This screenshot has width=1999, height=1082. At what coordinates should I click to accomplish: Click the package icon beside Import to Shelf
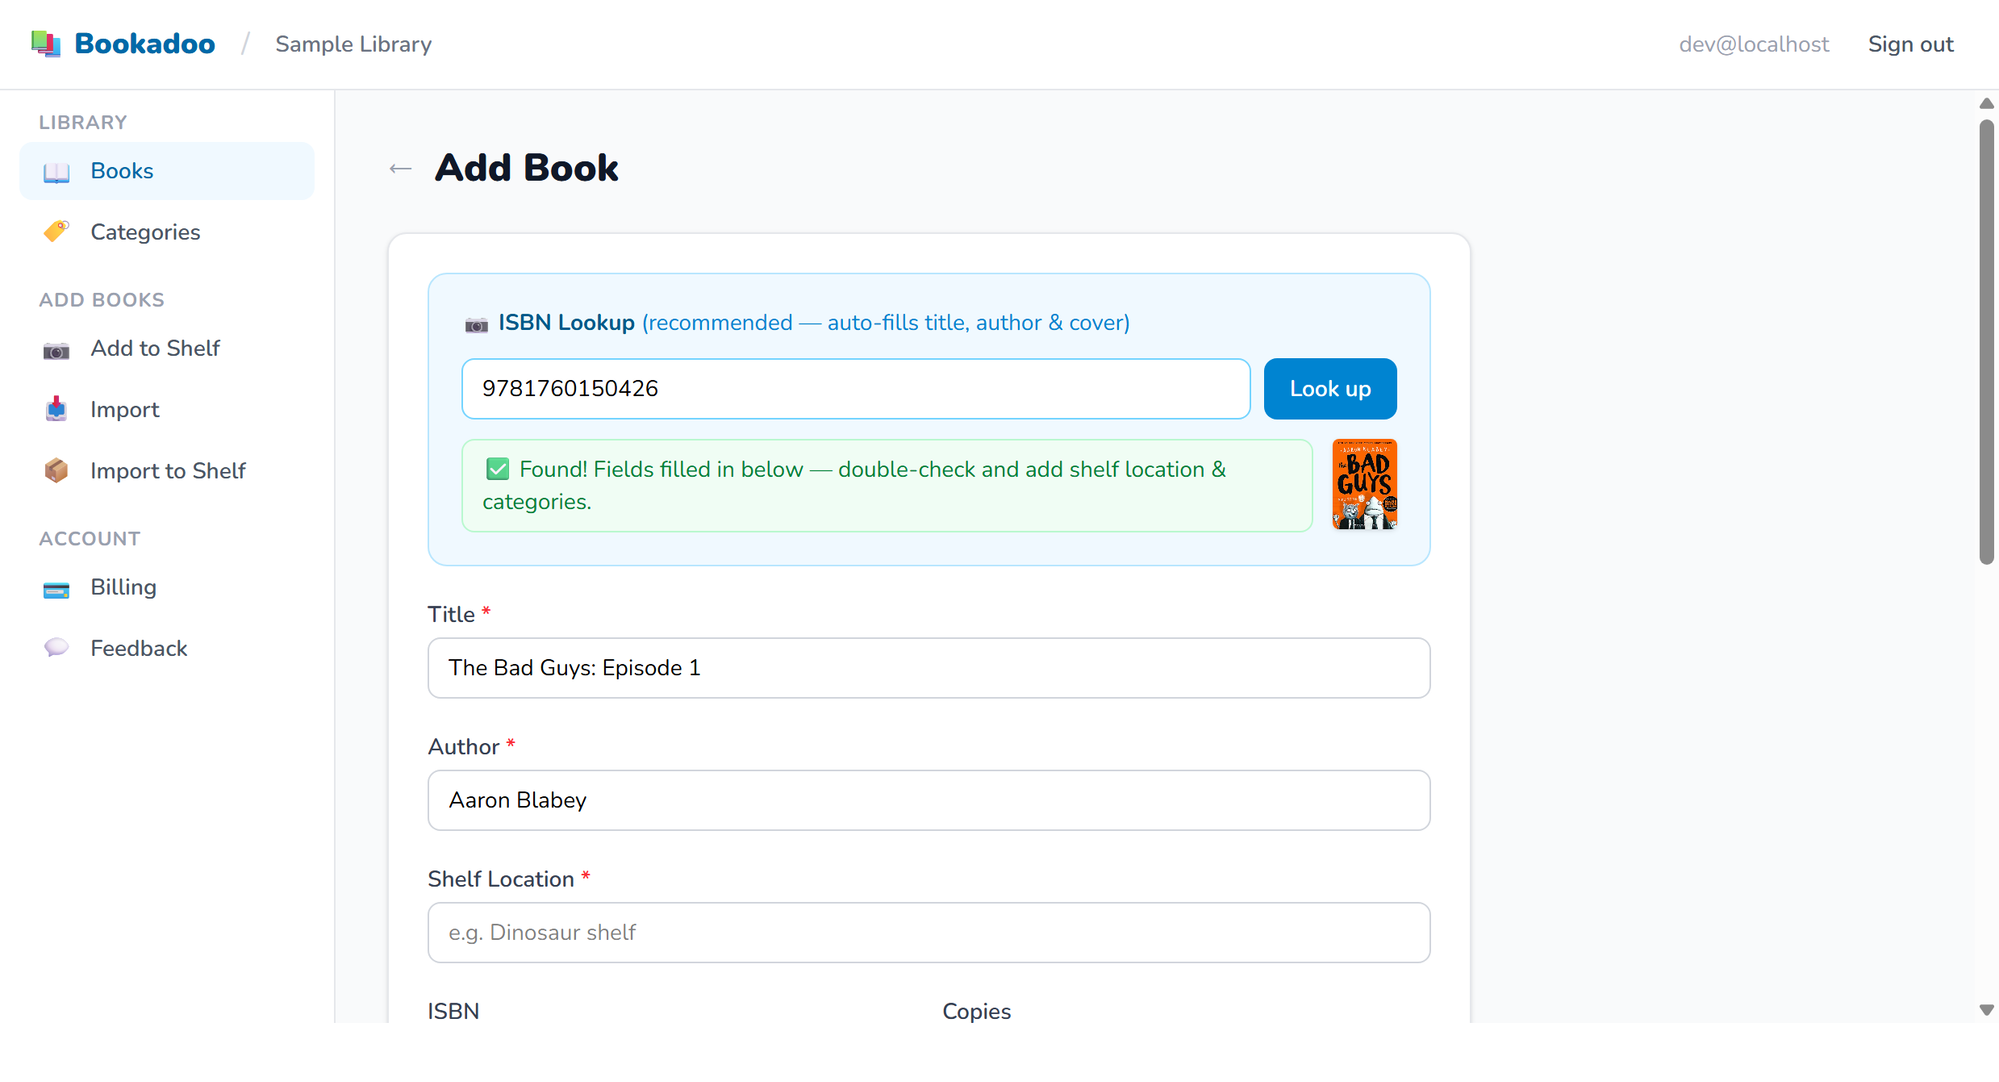coord(56,471)
